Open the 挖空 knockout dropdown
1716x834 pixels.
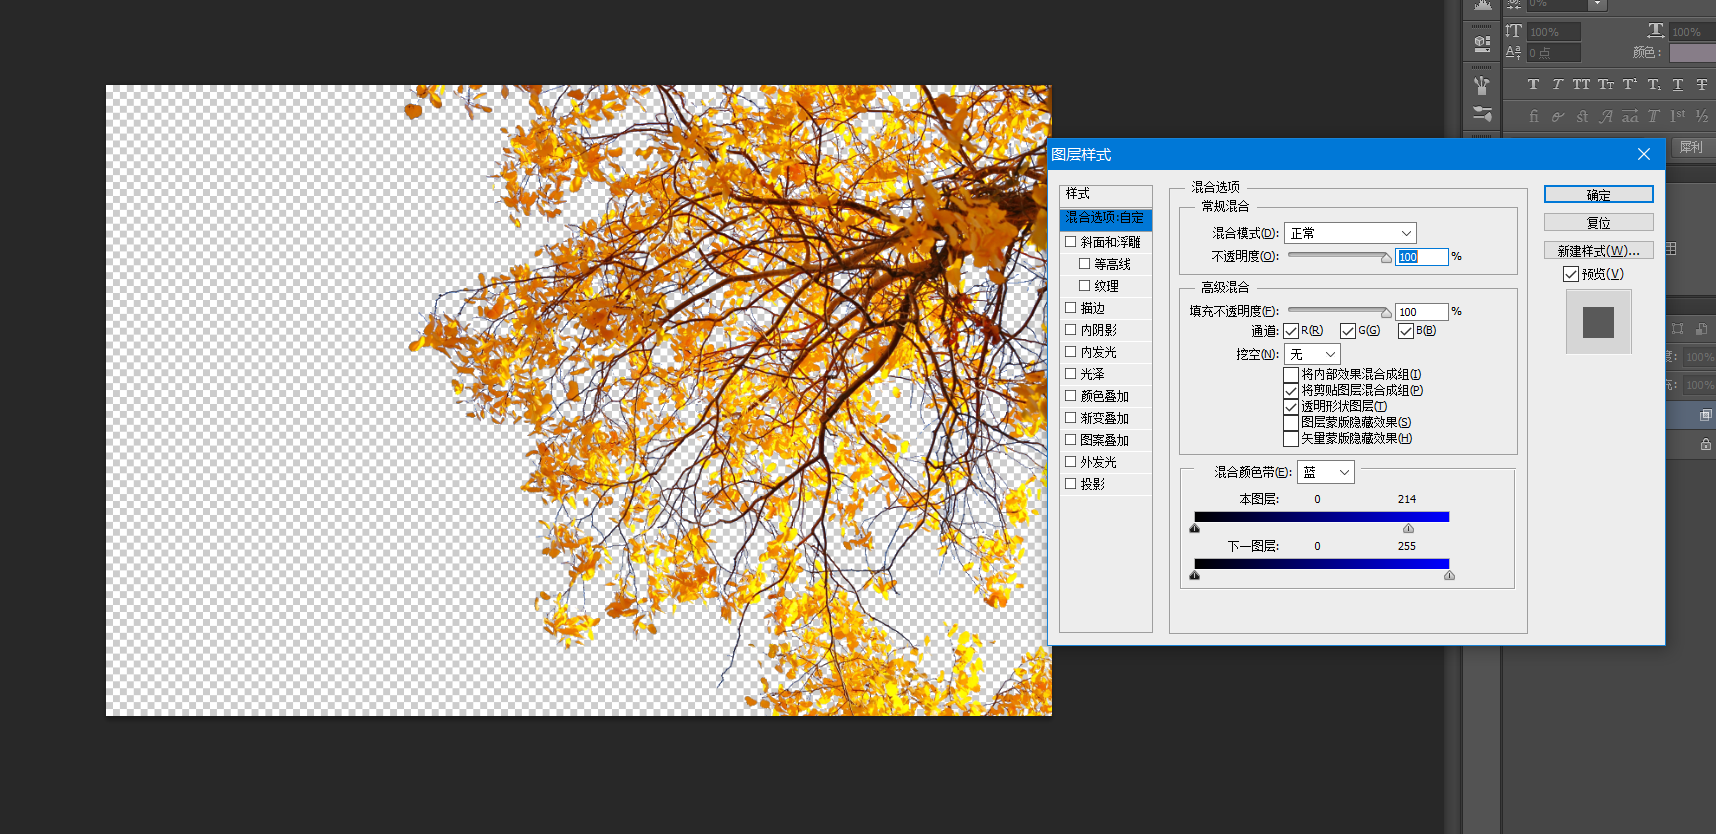pos(1312,354)
